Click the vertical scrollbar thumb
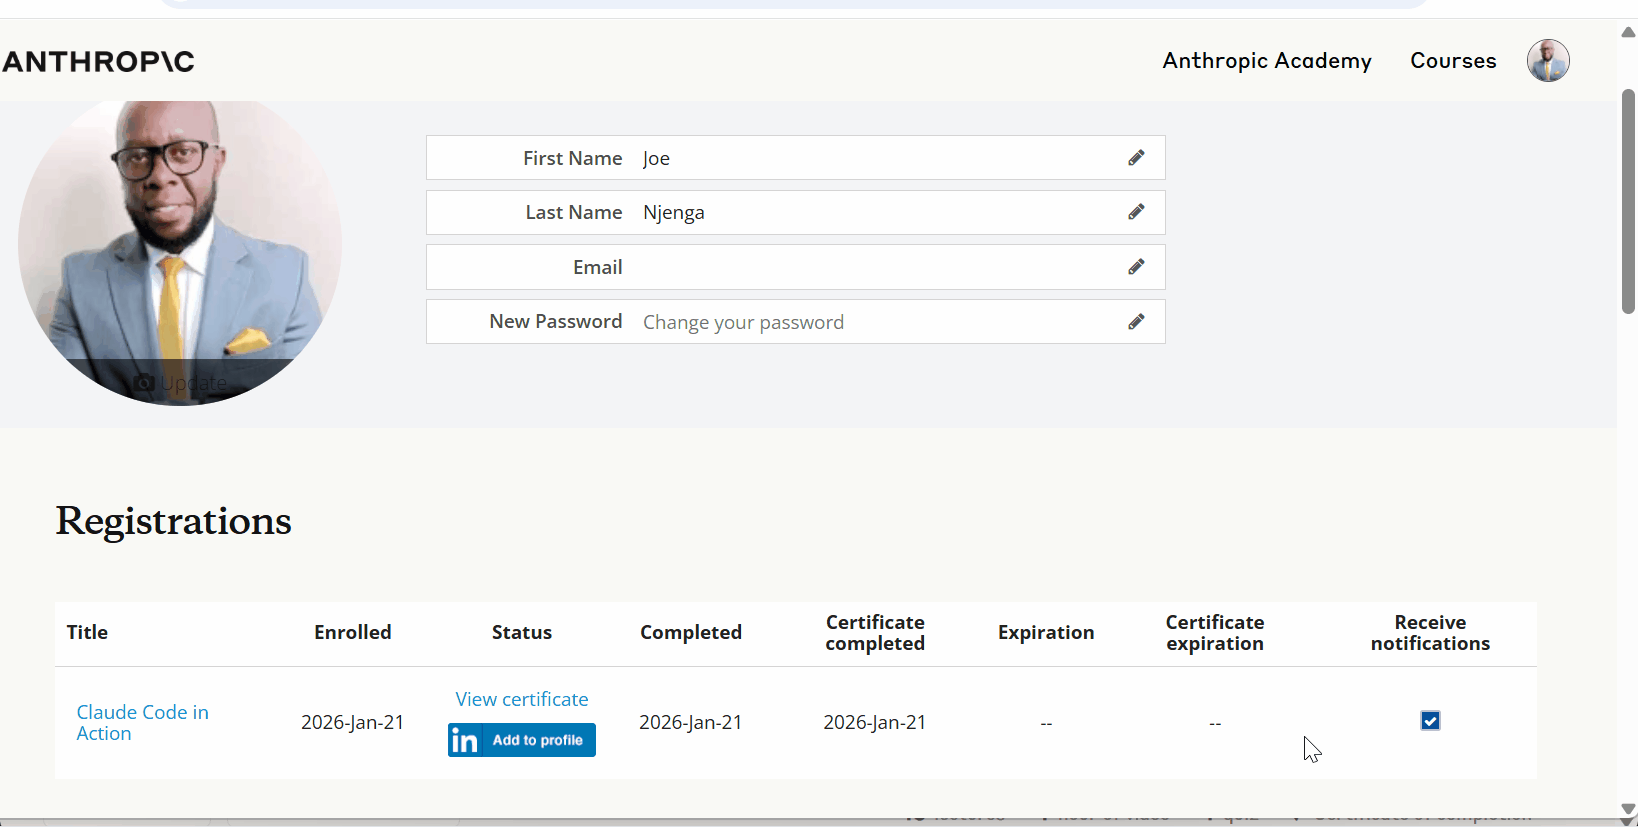Screen dimensions: 1638x827 [x=1628, y=201]
